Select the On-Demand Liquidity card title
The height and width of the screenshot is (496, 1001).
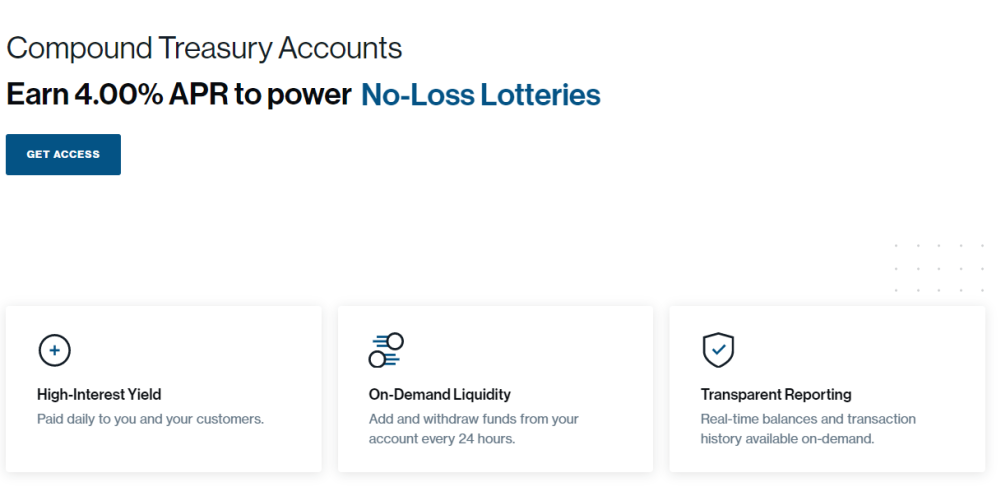tap(440, 395)
